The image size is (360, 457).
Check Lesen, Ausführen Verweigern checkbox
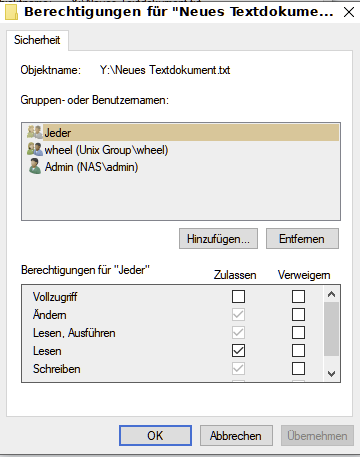[298, 332]
